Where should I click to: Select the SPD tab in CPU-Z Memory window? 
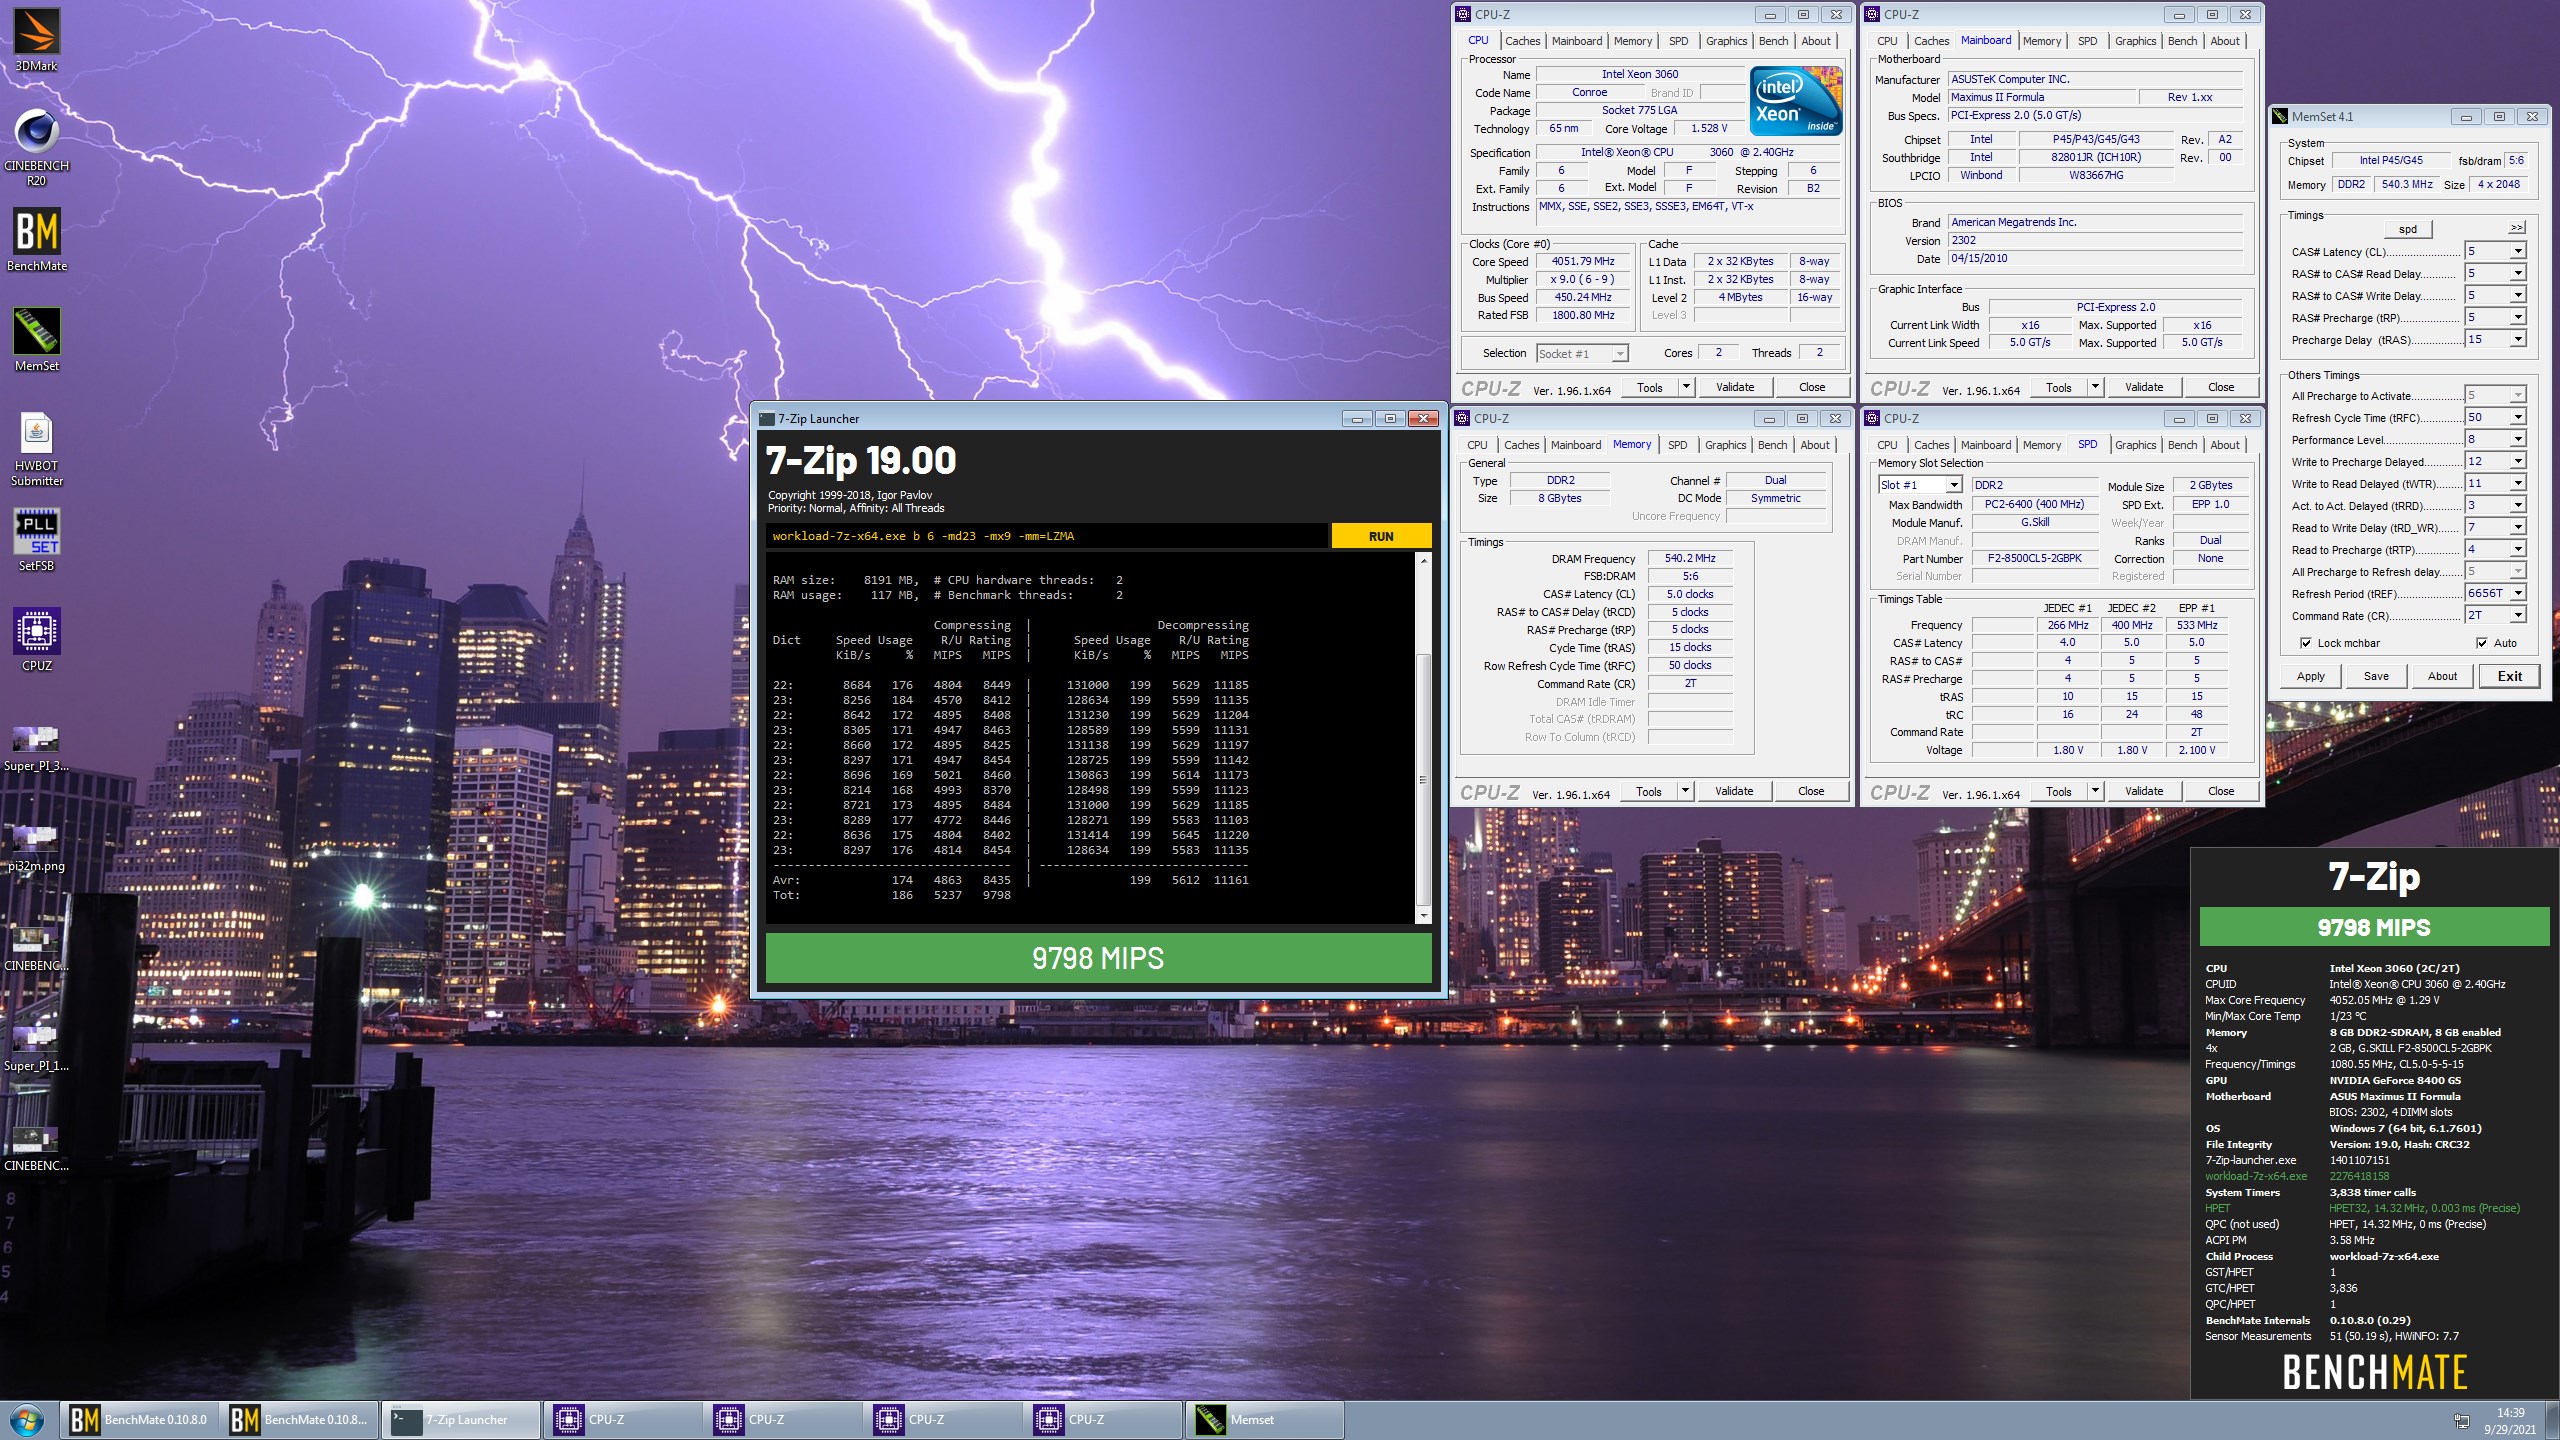pyautogui.click(x=1677, y=445)
